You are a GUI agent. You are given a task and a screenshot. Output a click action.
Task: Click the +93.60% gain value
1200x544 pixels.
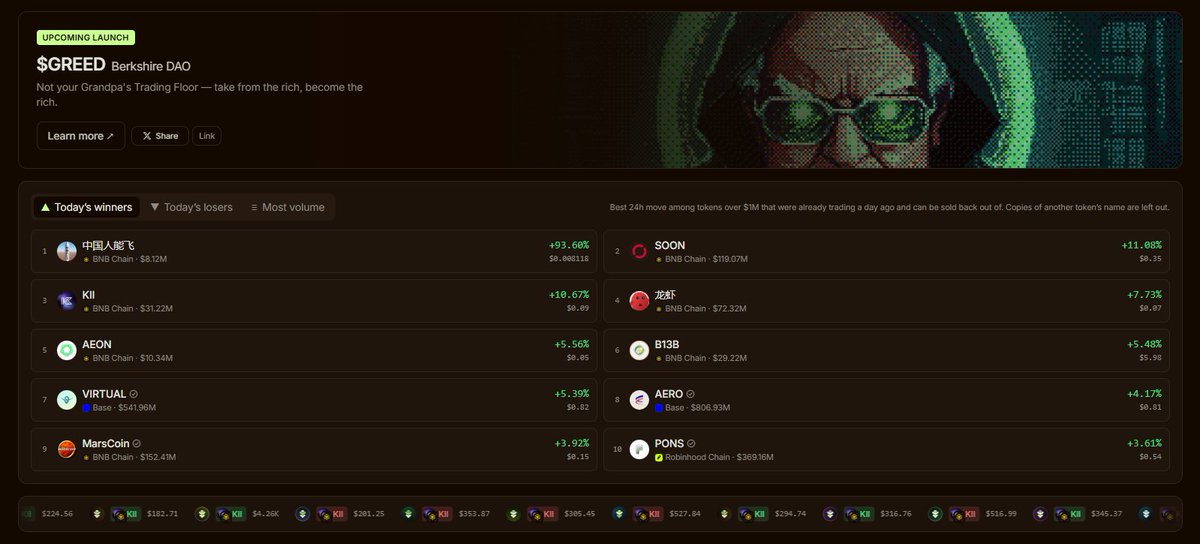569,245
